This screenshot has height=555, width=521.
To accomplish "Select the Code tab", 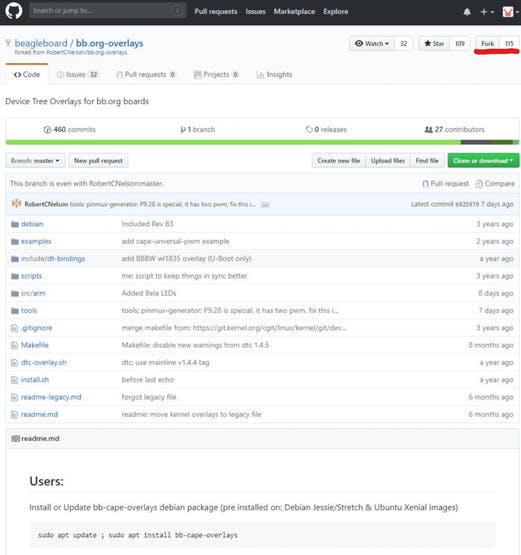I will pos(27,74).
